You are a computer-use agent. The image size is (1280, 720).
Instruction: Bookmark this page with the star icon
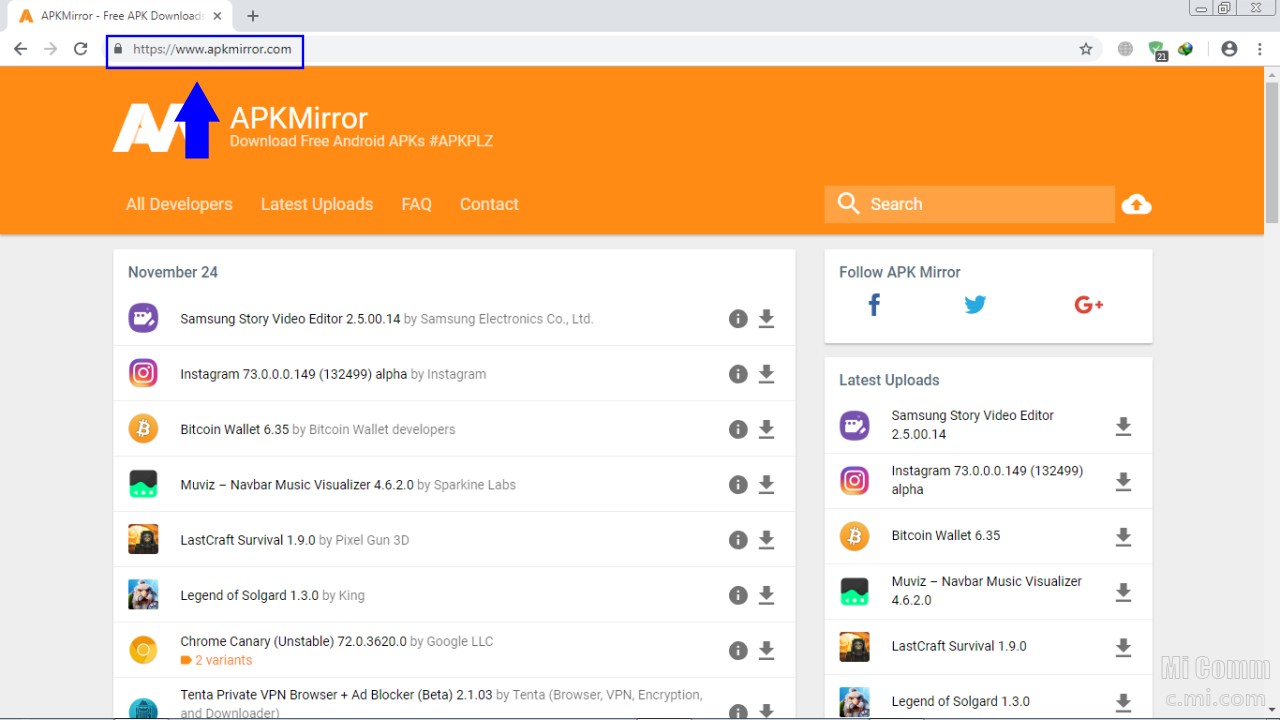point(1086,49)
